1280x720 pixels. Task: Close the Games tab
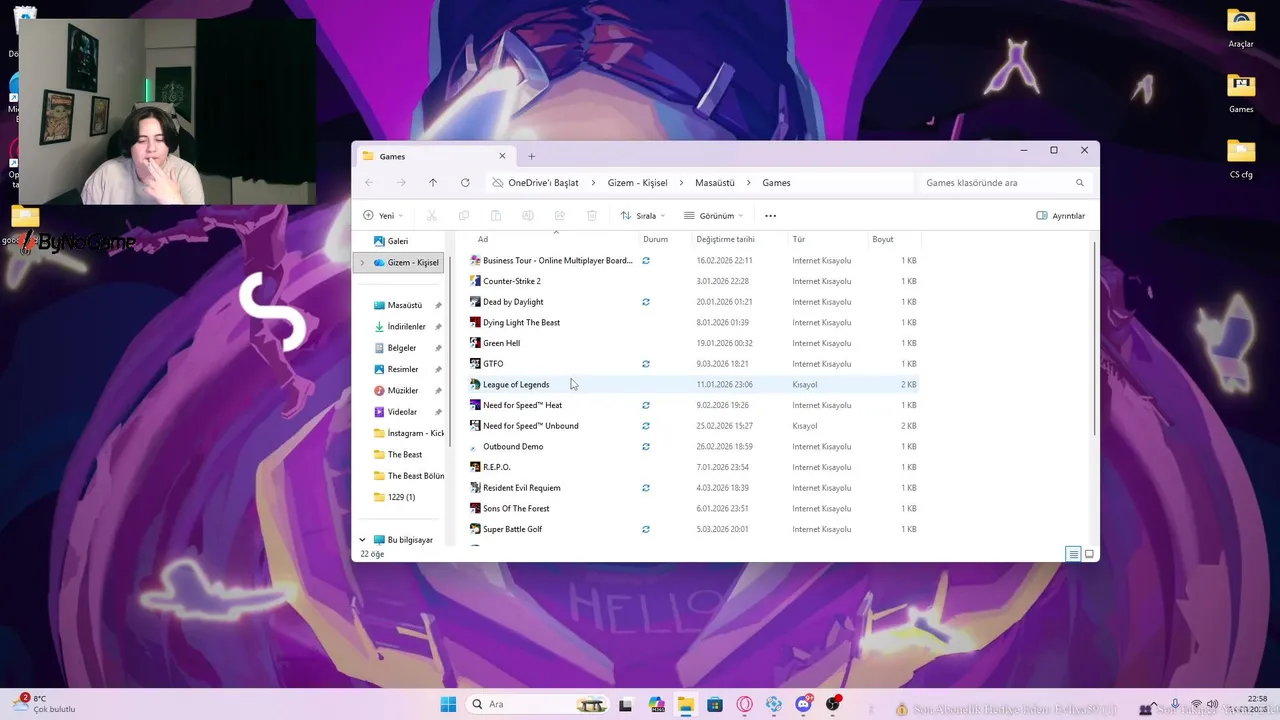click(502, 156)
